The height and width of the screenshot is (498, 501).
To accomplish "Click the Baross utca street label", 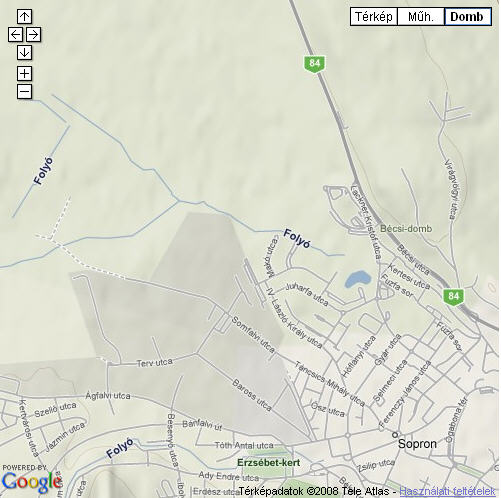I will click(x=252, y=395).
